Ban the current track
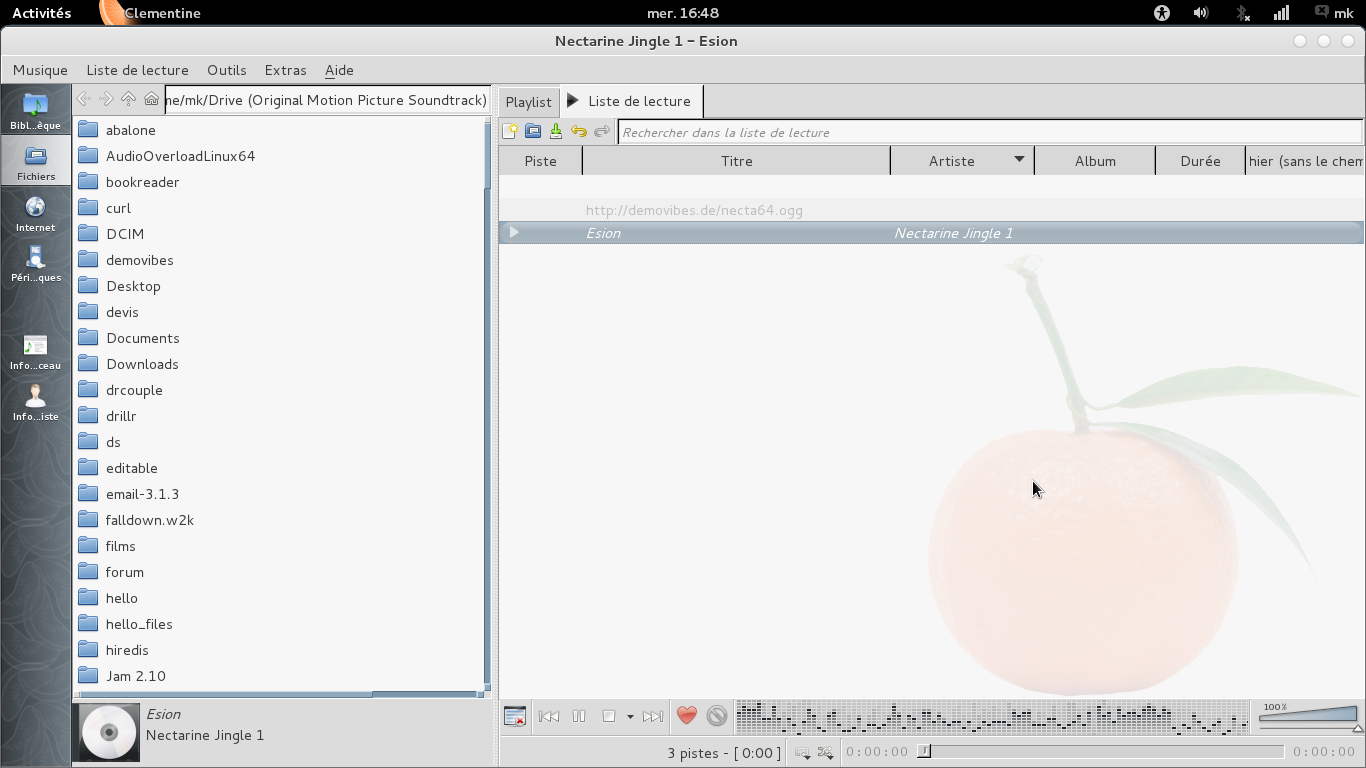Screen dimensions: 1366x768 coord(717,716)
